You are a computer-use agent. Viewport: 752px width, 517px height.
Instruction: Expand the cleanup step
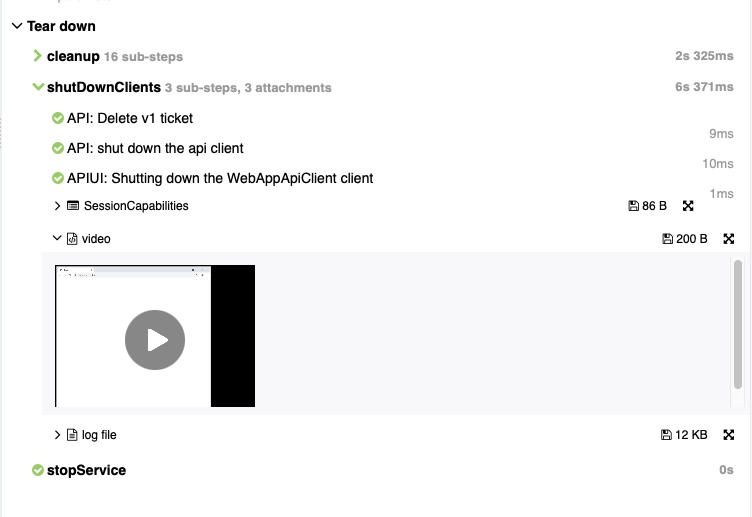point(37,56)
